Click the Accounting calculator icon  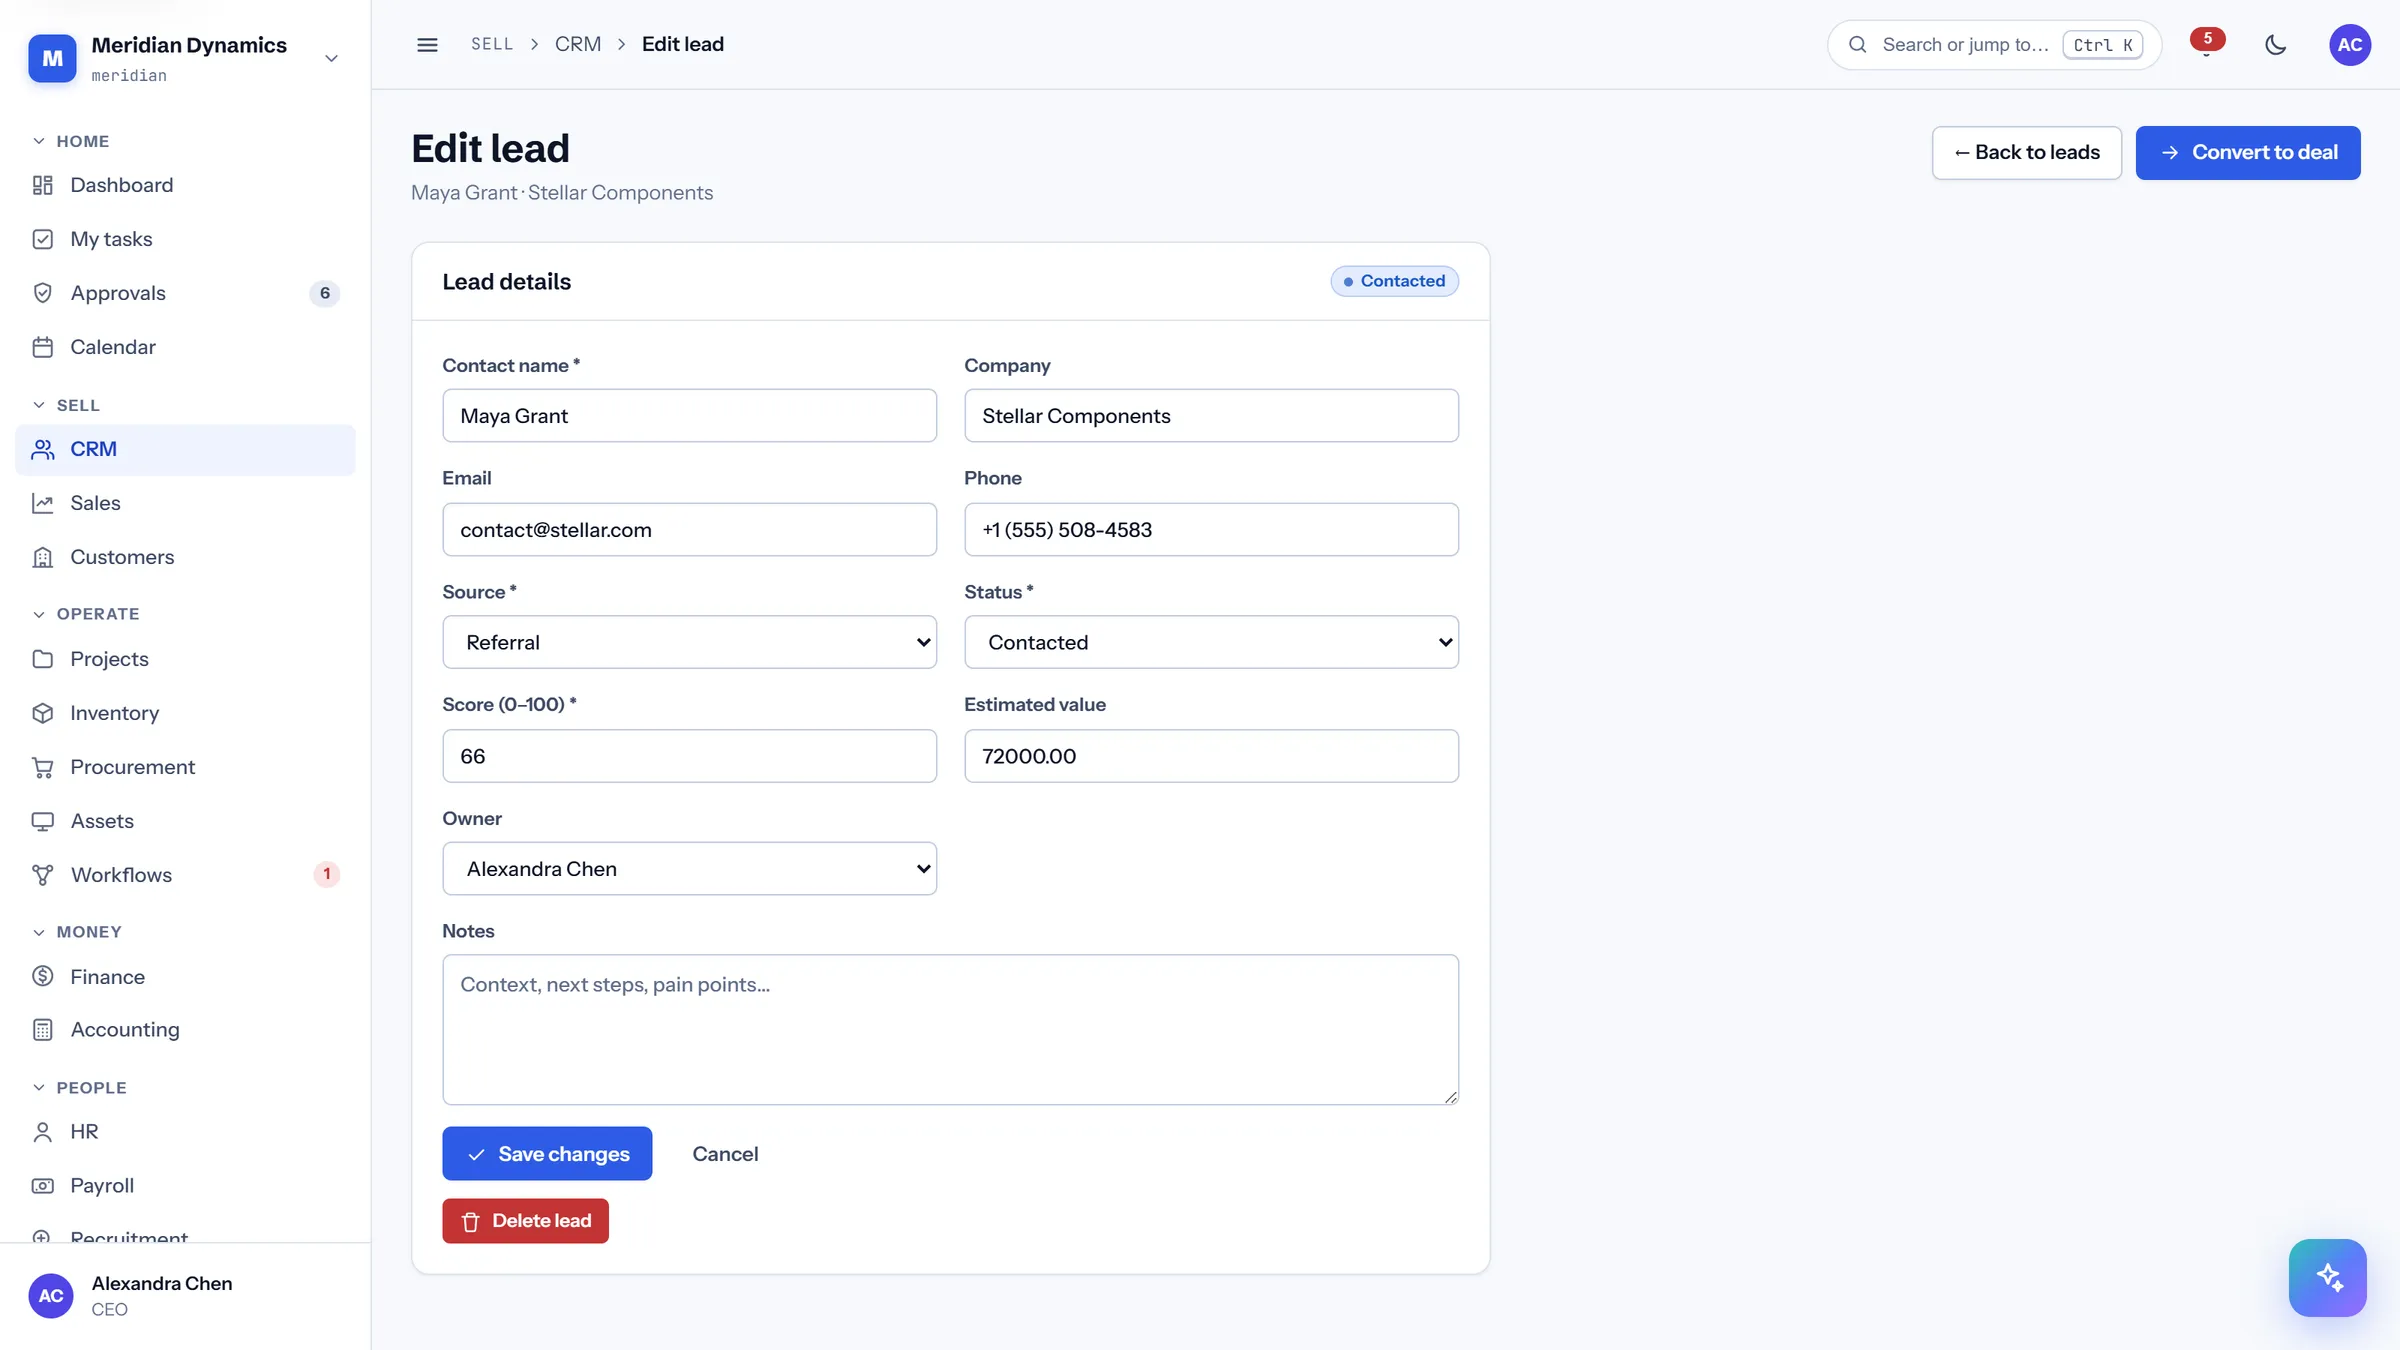pyautogui.click(x=42, y=1030)
